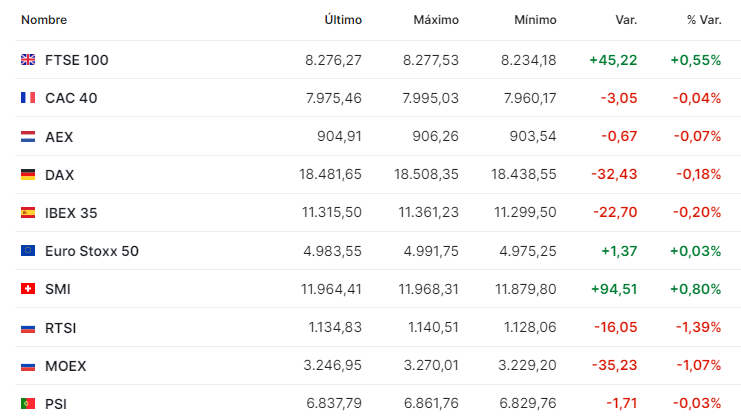Click the Portuguese flag icon beside PSI

coord(28,403)
